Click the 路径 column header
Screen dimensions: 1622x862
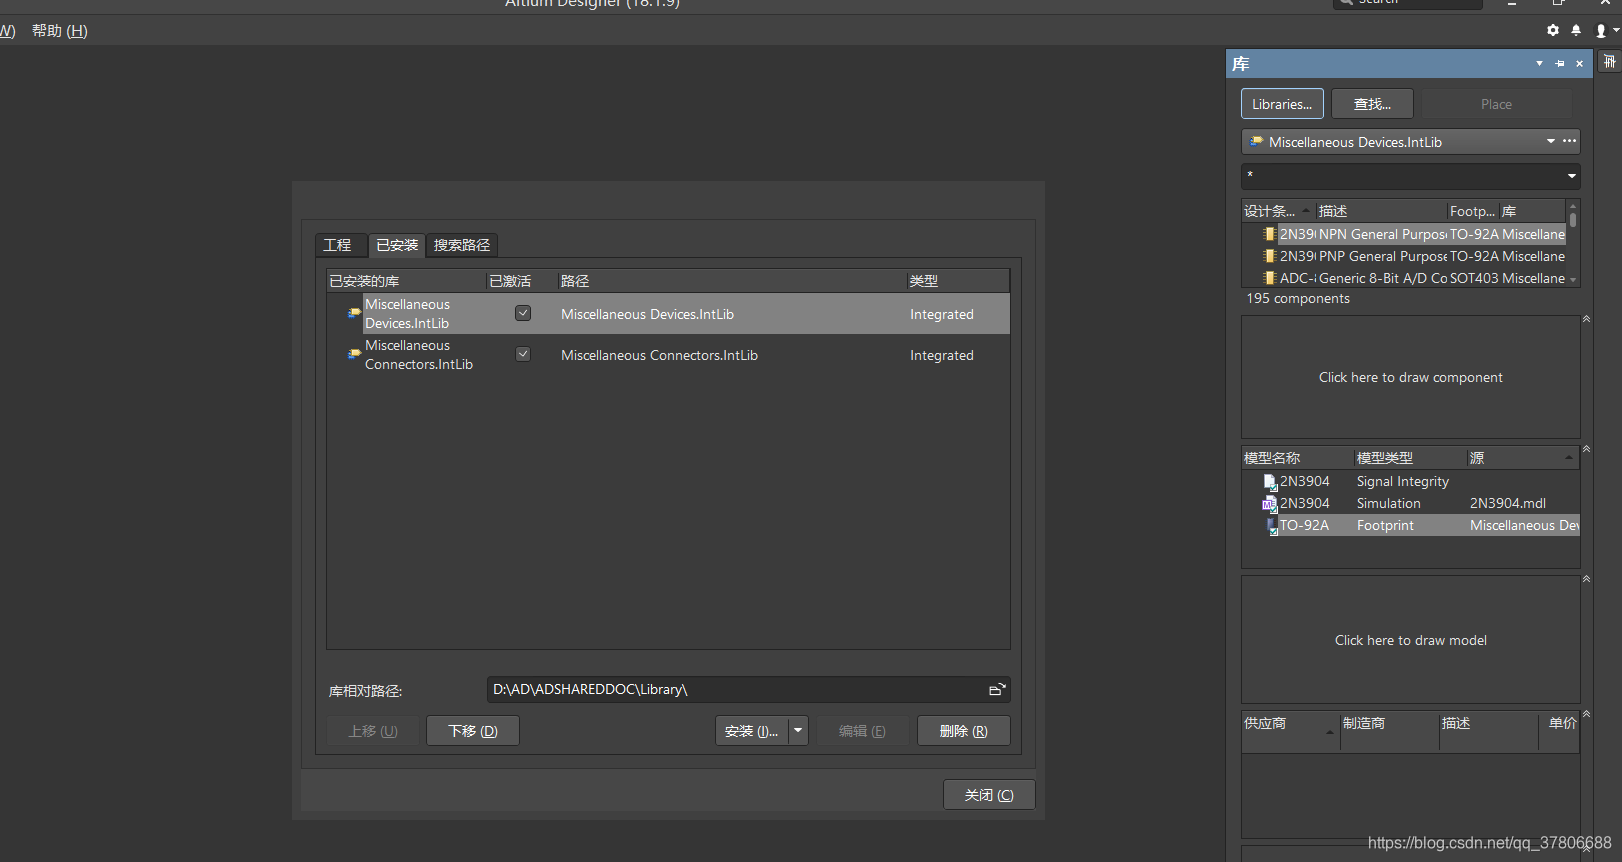point(732,281)
